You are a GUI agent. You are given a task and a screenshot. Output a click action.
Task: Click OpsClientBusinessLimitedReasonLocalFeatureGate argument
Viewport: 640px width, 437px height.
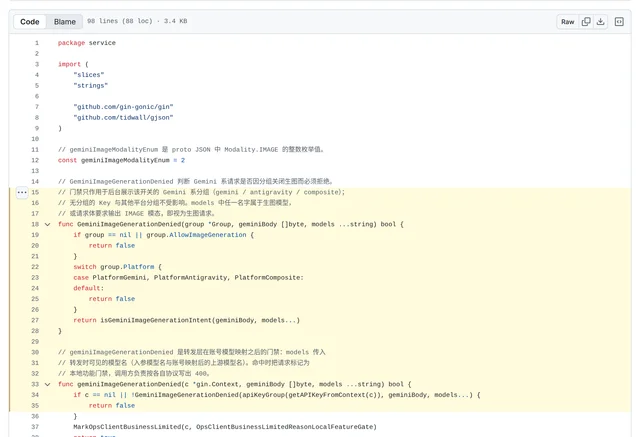[x=285, y=427]
